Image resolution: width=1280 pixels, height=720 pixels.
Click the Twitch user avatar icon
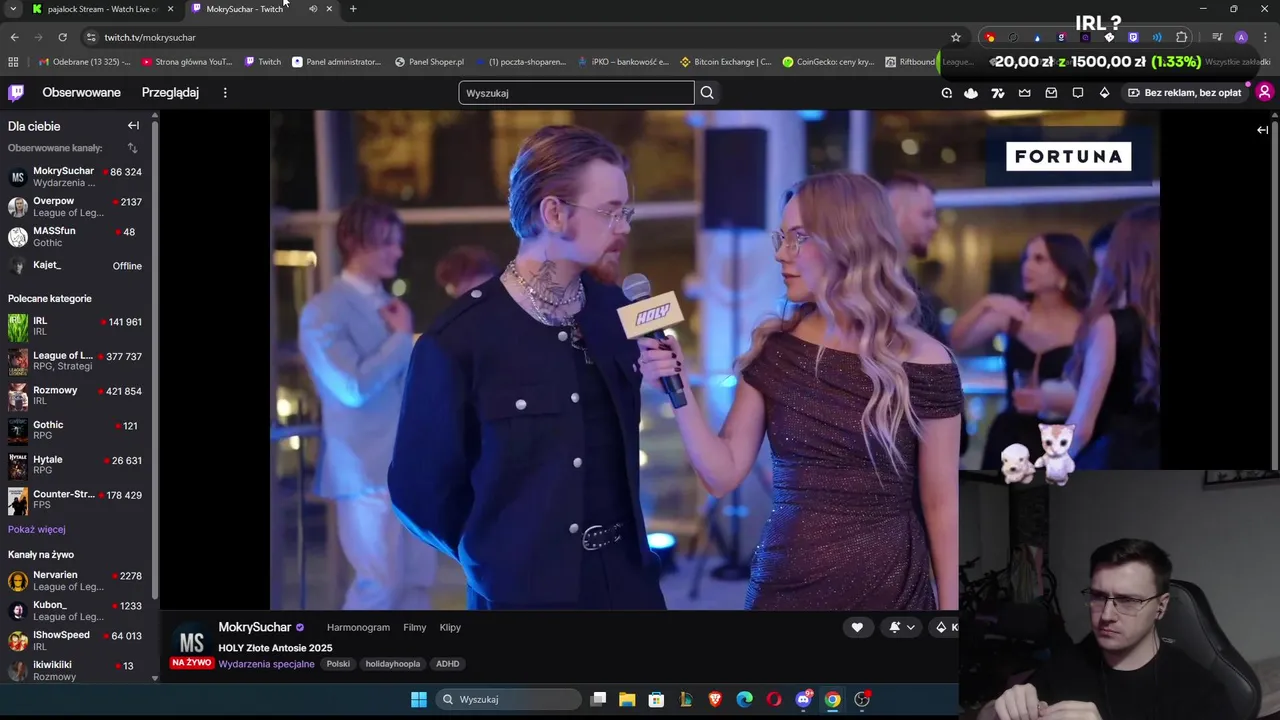coord(1264,93)
